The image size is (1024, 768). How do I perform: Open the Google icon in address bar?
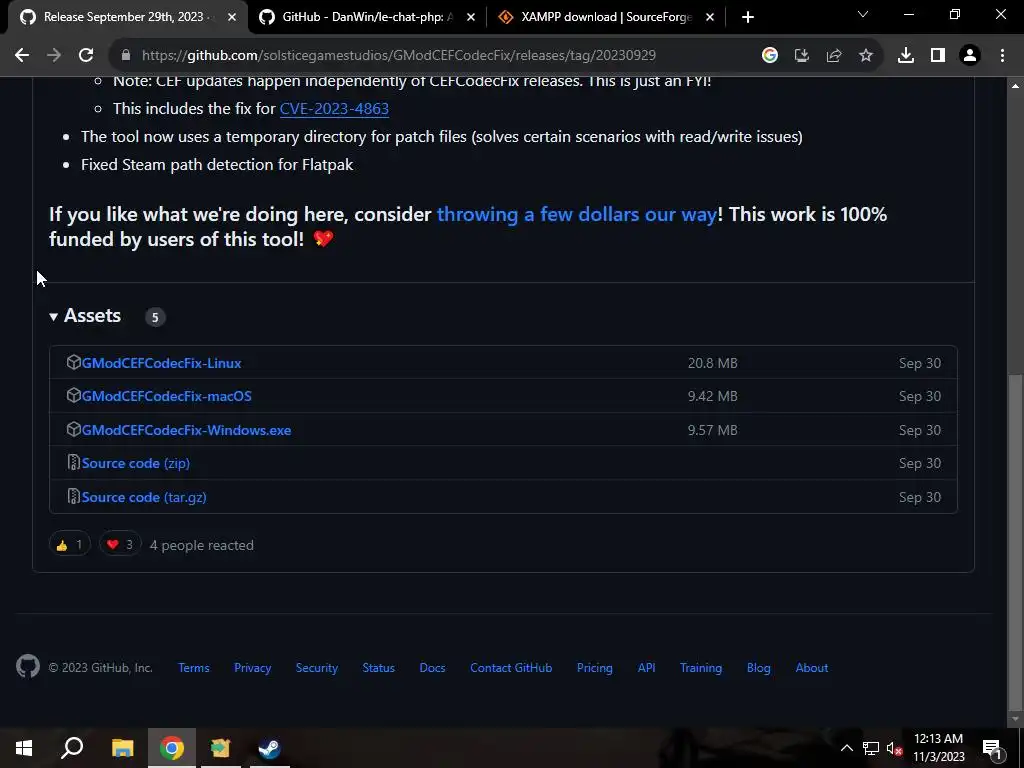point(770,56)
